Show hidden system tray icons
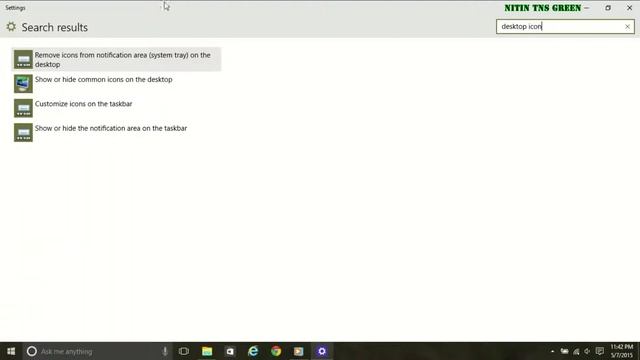 [x=552, y=351]
